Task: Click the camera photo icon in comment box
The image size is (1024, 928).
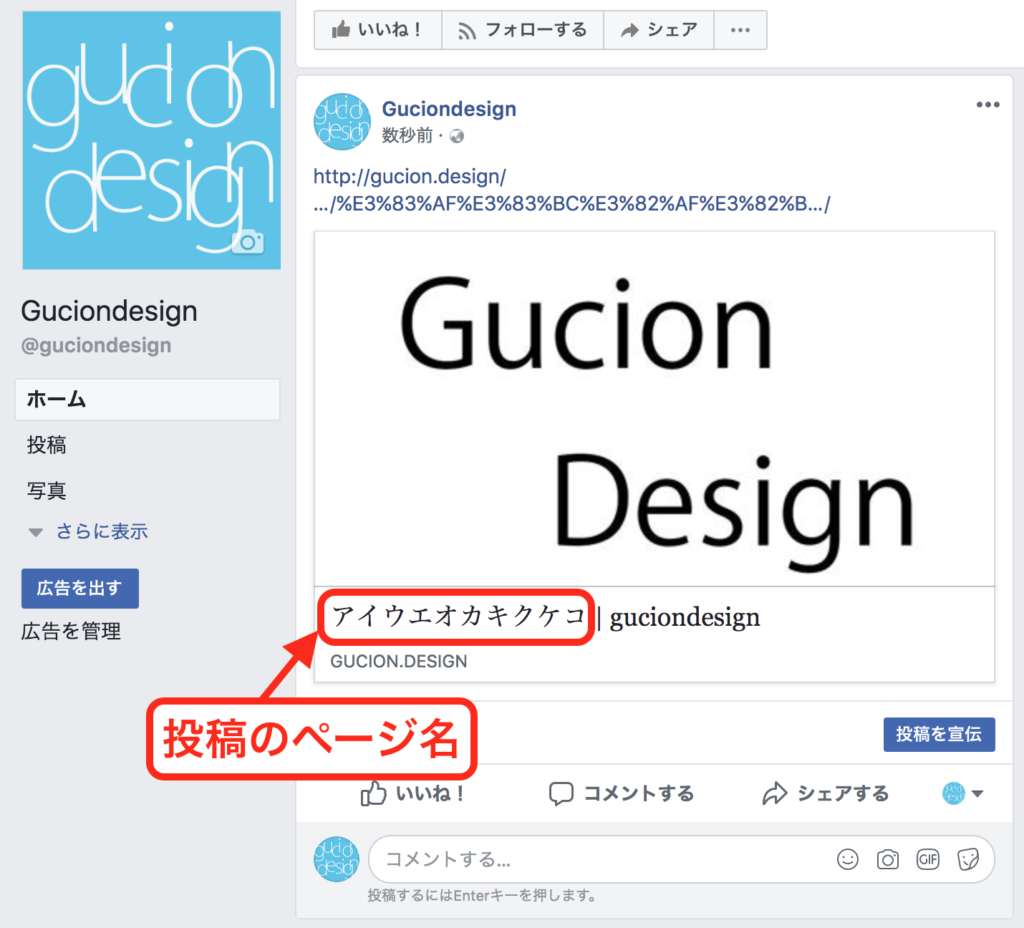Action: (887, 859)
